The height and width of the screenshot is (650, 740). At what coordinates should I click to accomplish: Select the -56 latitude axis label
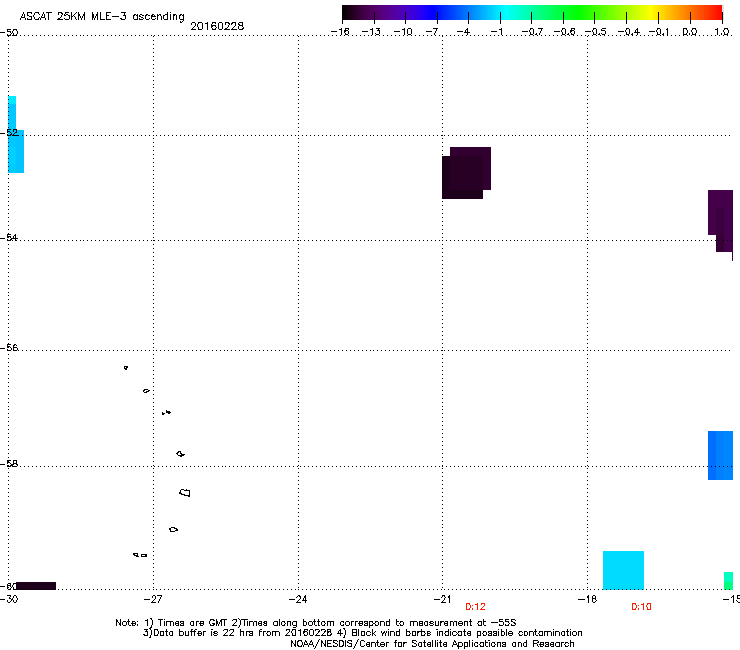pos(9,347)
